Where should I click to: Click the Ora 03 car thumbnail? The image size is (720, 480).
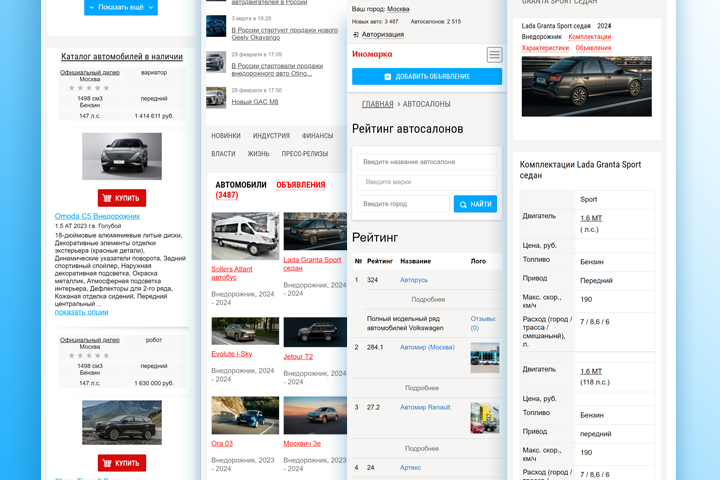point(245,415)
